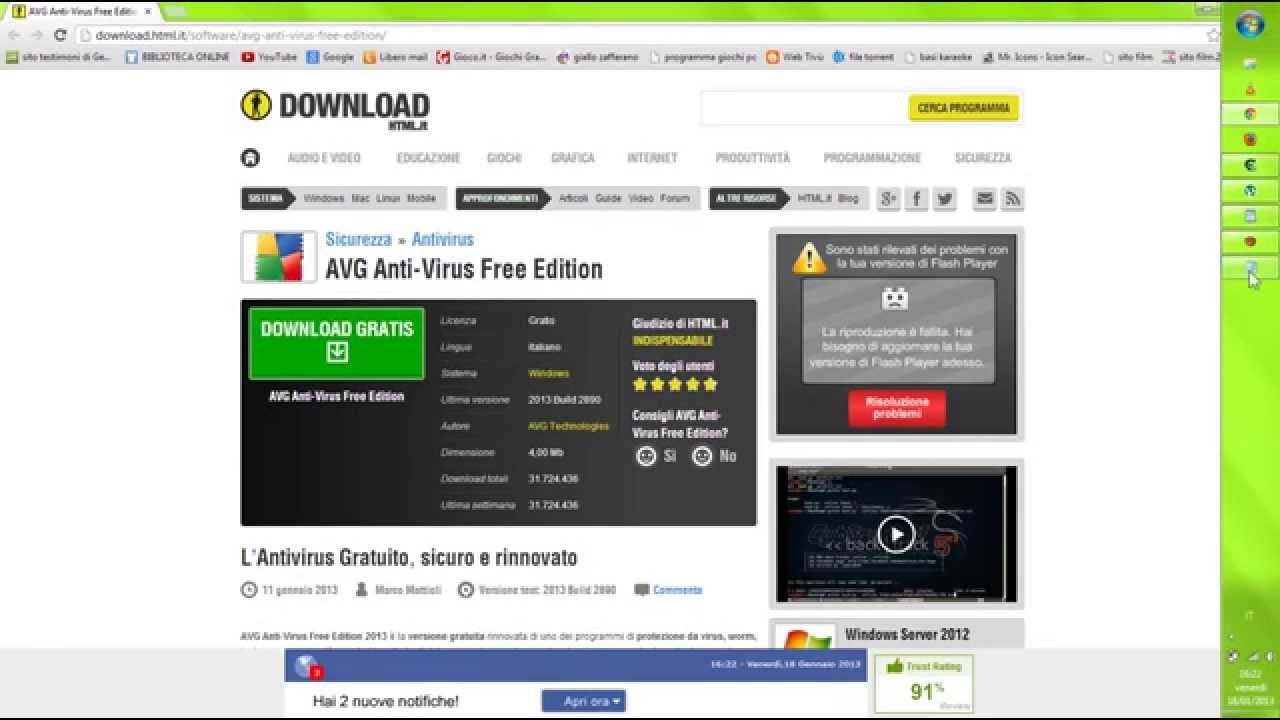Viewport: 1280px width, 720px height.
Task: Click the Trust Rating 91% badge
Action: (x=924, y=684)
